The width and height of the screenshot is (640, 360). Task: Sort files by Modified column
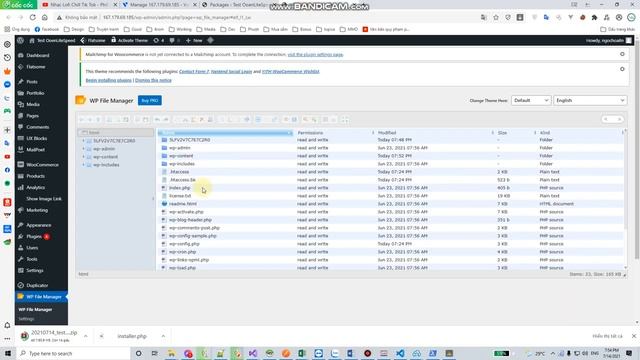(x=435, y=133)
